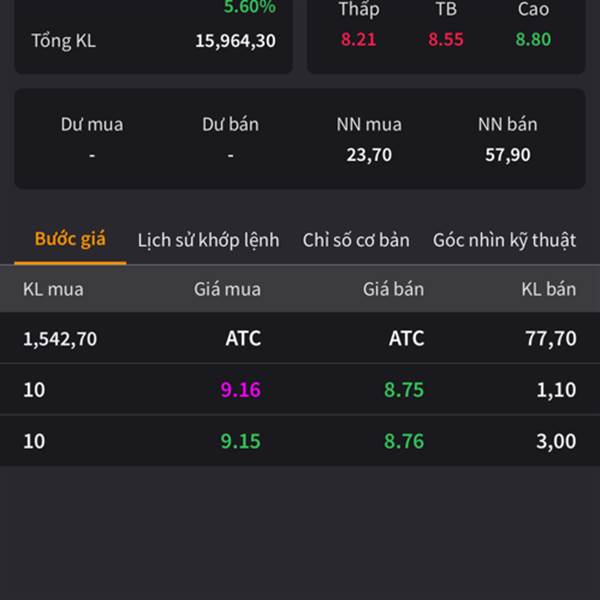The image size is (600, 600).
Task: Tap the NN bán value 57,90
Action: coord(507,155)
